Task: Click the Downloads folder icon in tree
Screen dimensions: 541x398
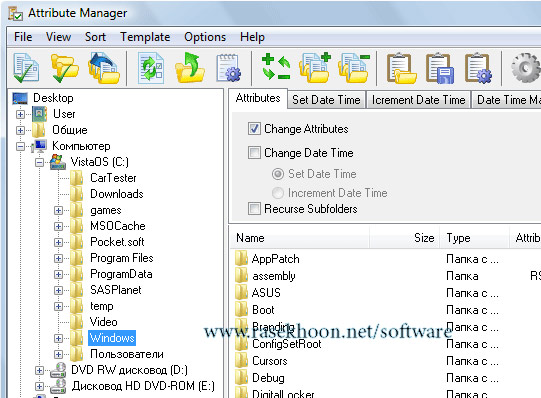Action: pyautogui.click(x=76, y=194)
